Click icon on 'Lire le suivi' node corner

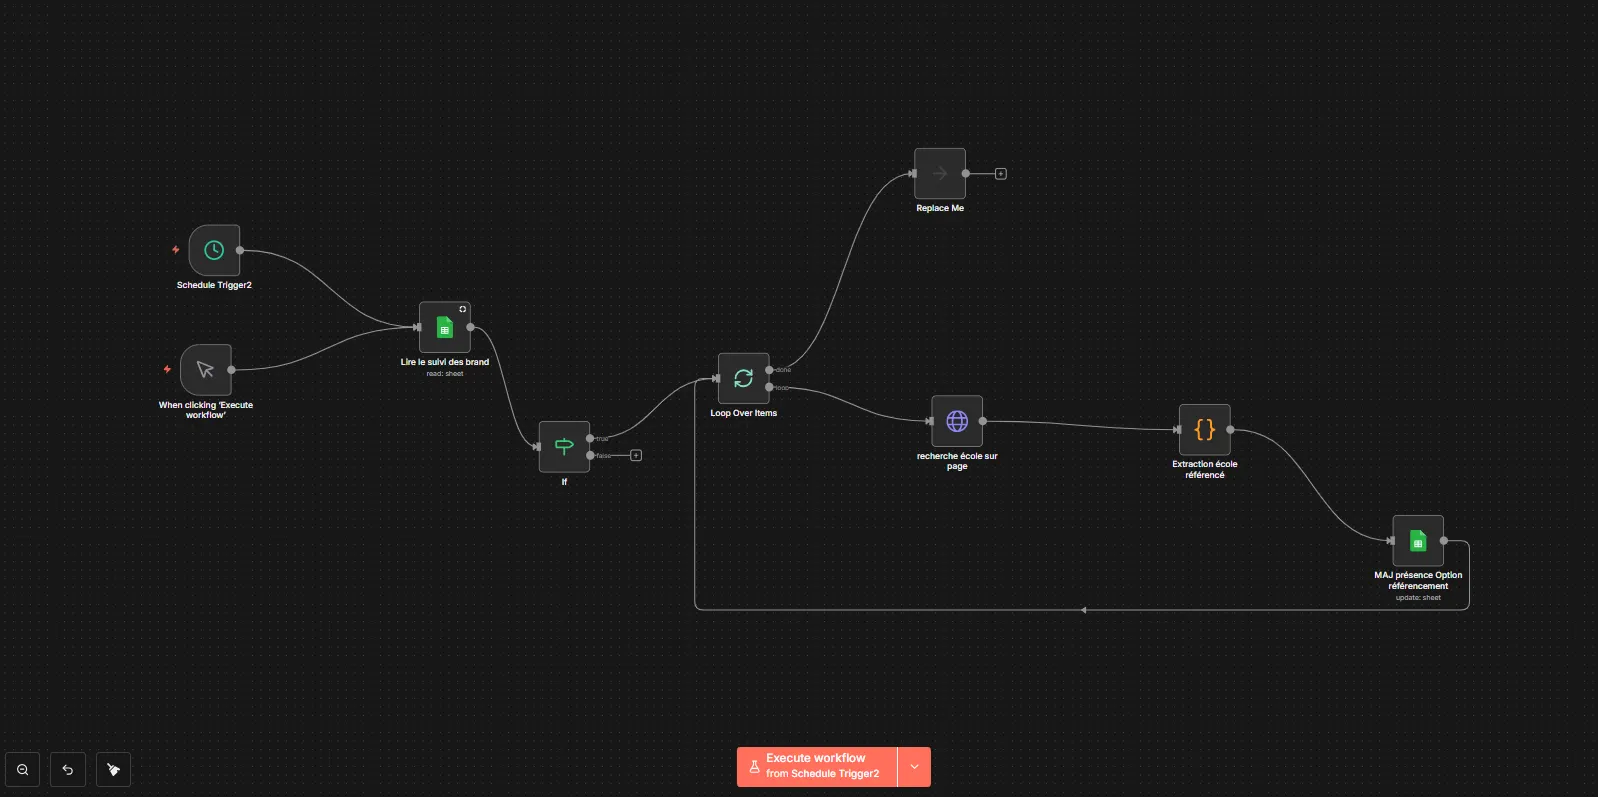pyautogui.click(x=462, y=309)
